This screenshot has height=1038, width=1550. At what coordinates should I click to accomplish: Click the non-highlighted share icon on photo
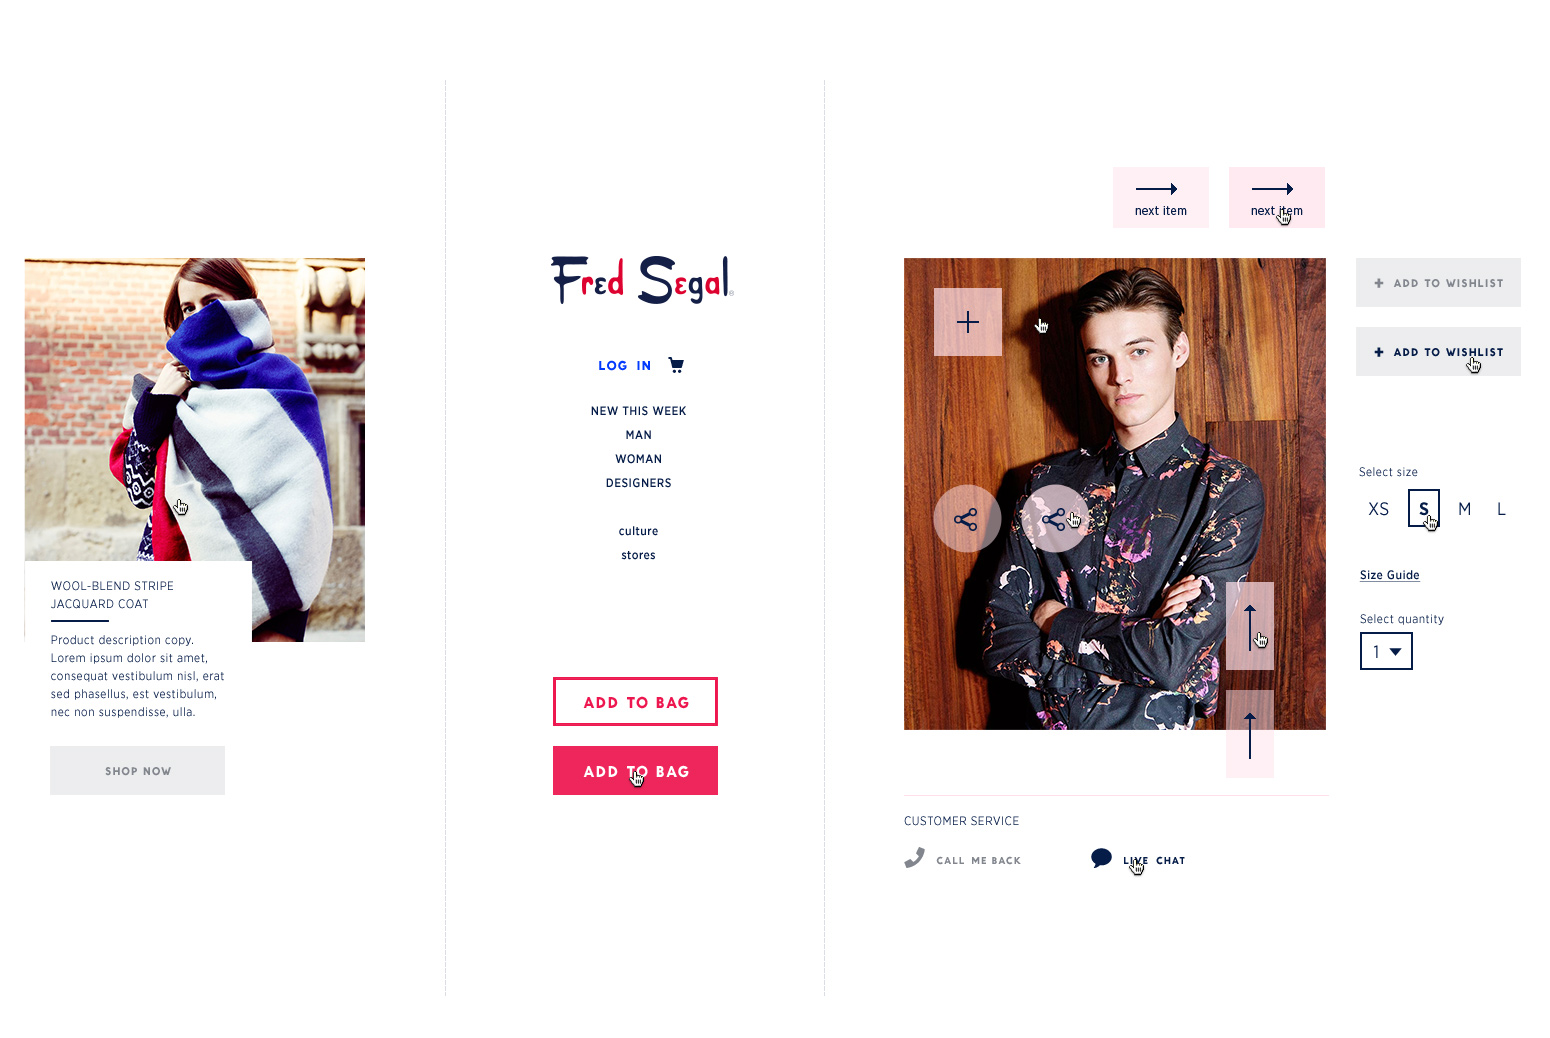tap(966, 519)
